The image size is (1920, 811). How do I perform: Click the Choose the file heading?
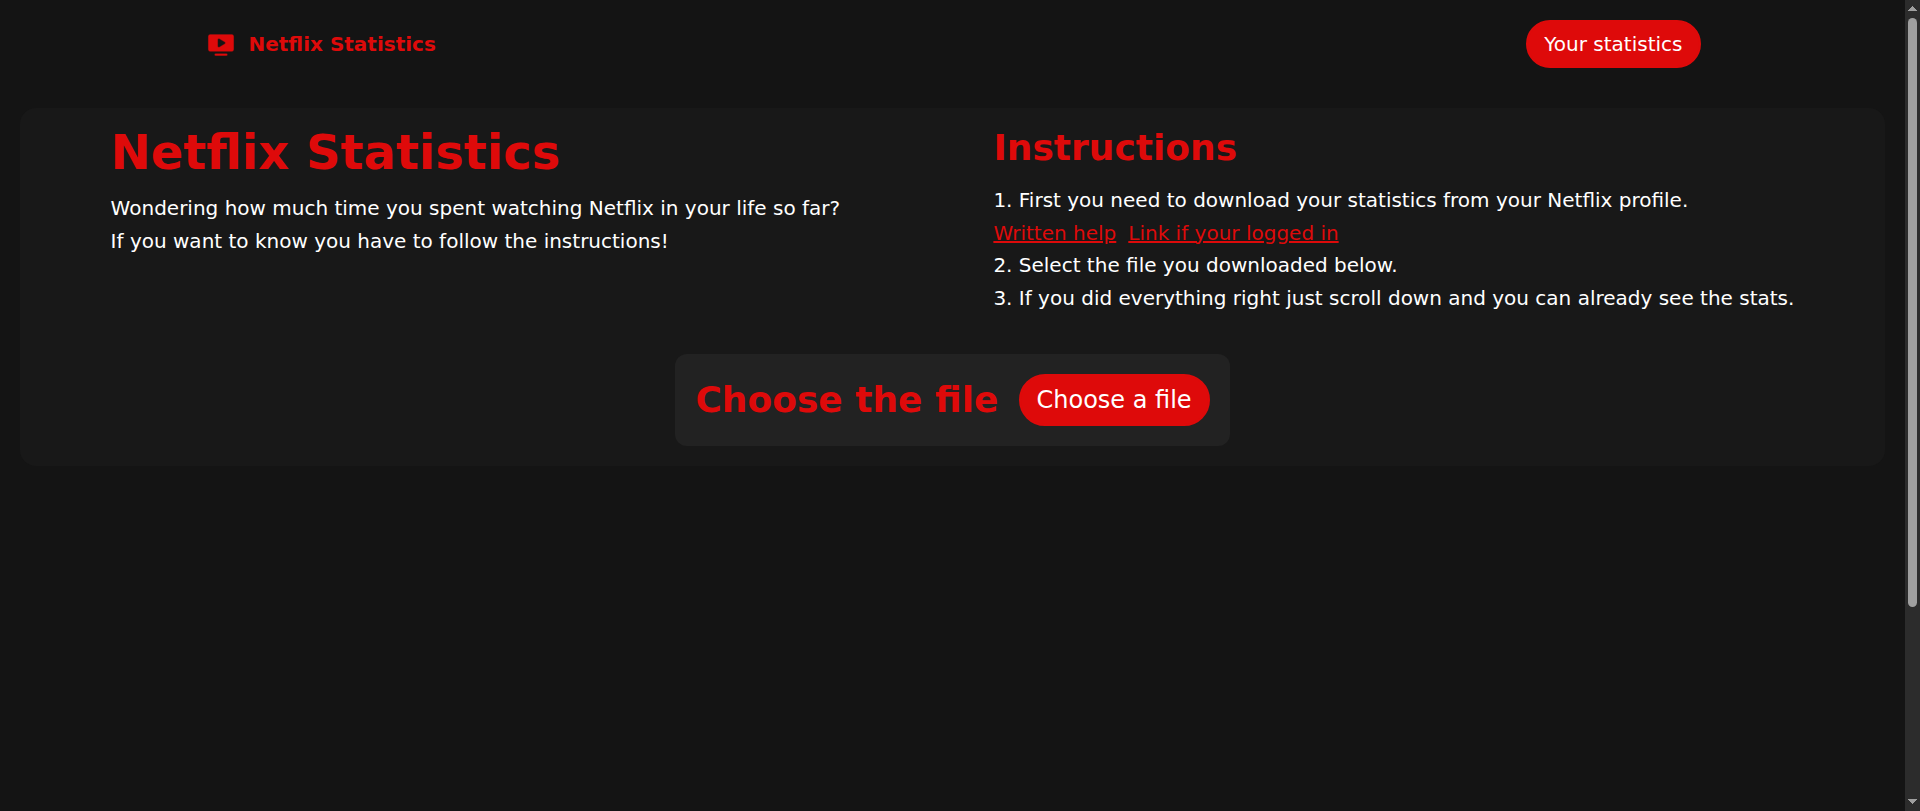(847, 400)
